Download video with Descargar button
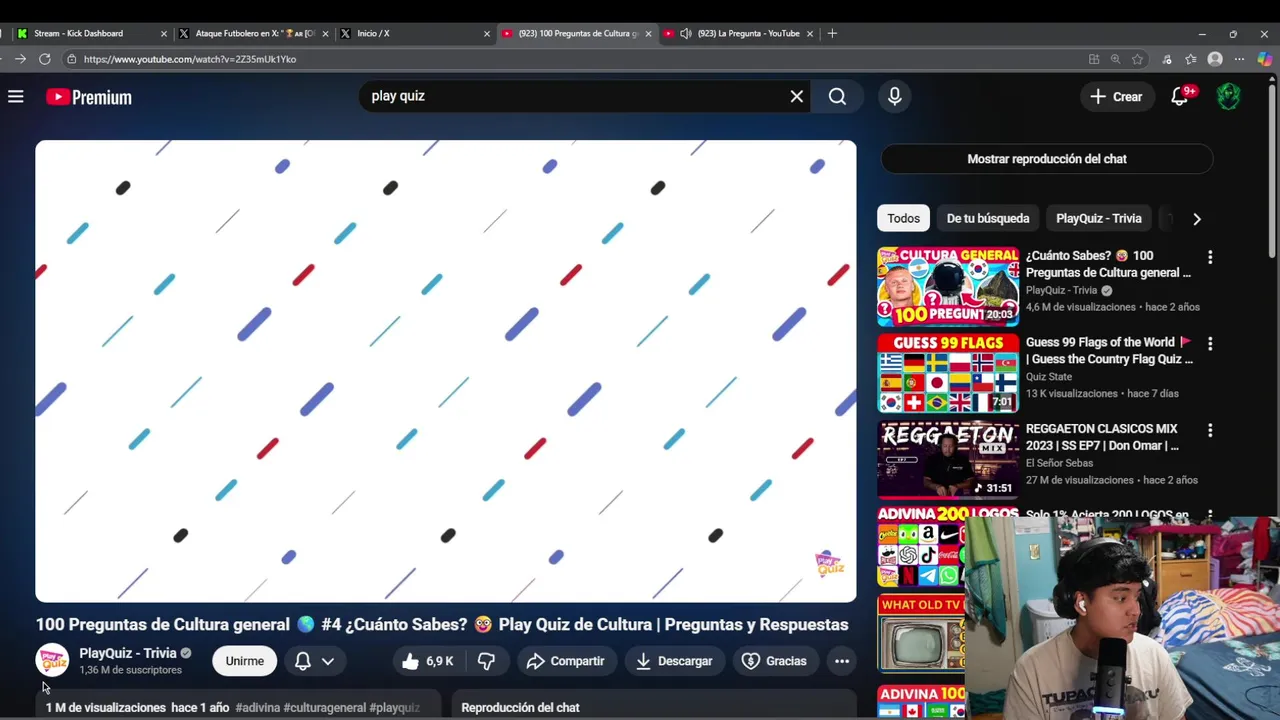Screen dimensions: 1280x720 click(x=675, y=661)
